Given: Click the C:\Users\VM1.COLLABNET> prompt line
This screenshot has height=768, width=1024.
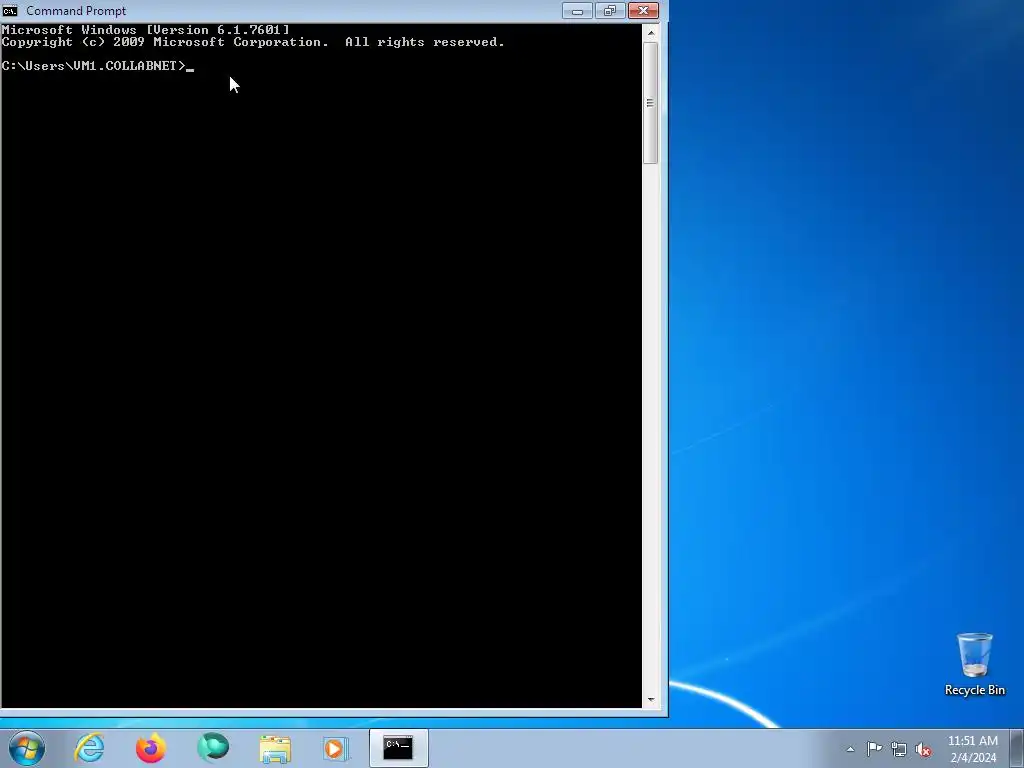Looking at the screenshot, I should (98, 66).
